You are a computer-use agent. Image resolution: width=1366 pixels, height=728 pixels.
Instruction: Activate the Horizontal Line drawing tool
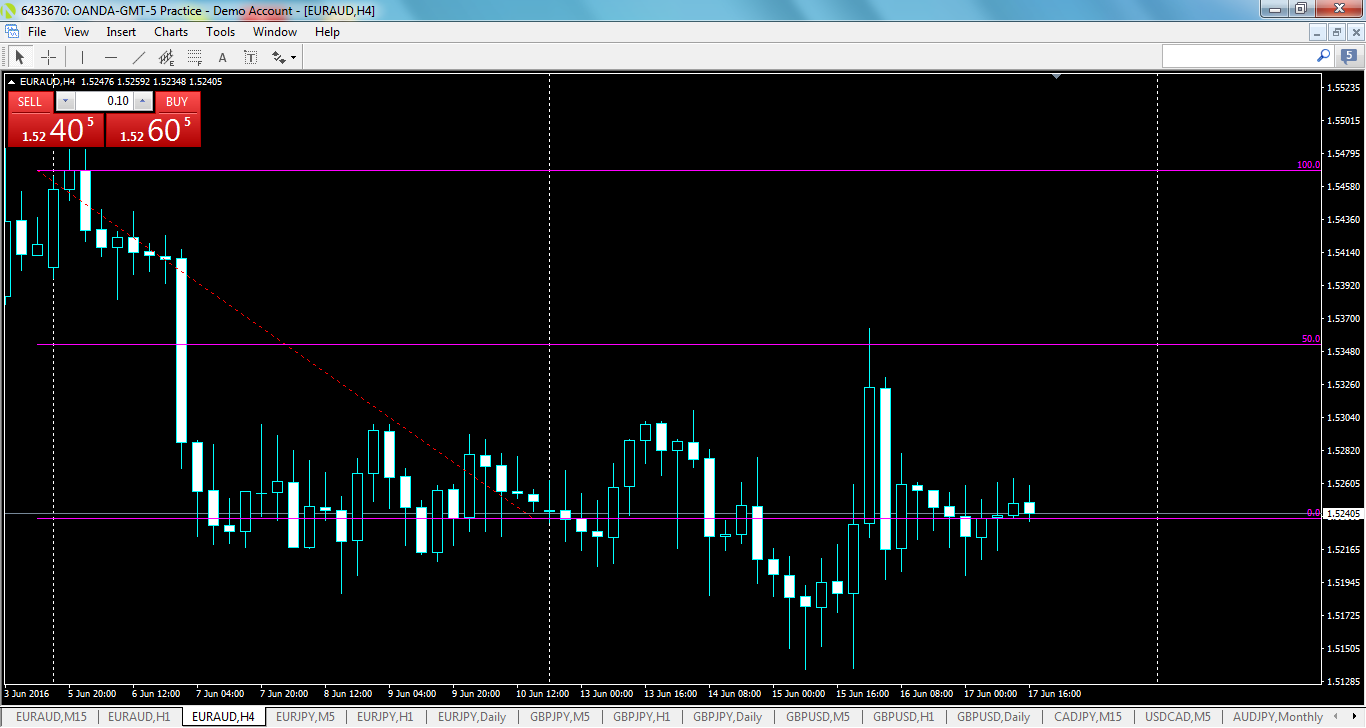(x=111, y=57)
